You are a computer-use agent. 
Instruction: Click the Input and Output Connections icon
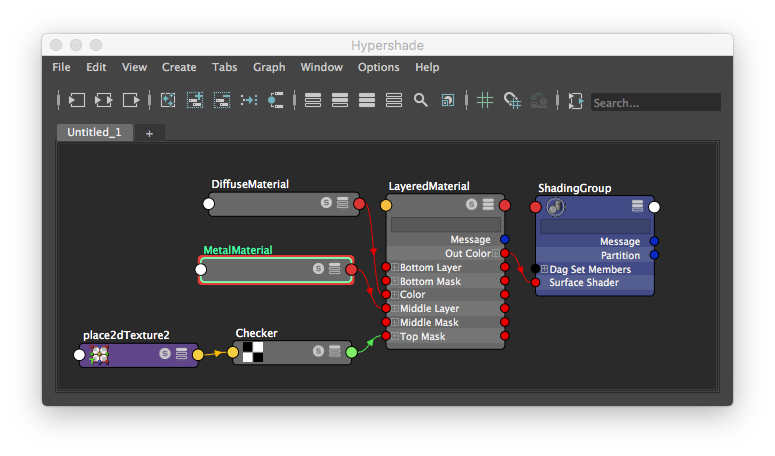(x=104, y=101)
